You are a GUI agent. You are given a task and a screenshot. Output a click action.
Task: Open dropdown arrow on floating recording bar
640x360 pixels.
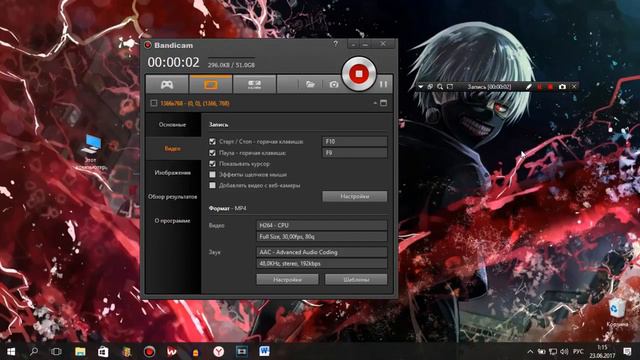pyautogui.click(x=421, y=87)
